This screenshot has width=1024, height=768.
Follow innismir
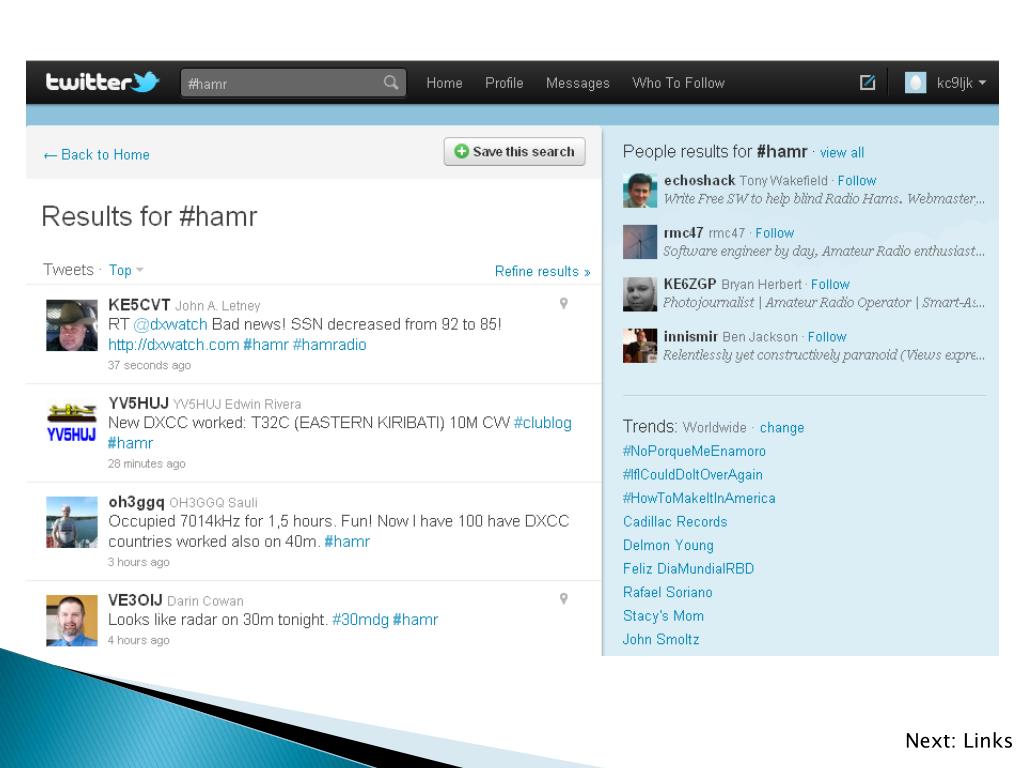827,337
